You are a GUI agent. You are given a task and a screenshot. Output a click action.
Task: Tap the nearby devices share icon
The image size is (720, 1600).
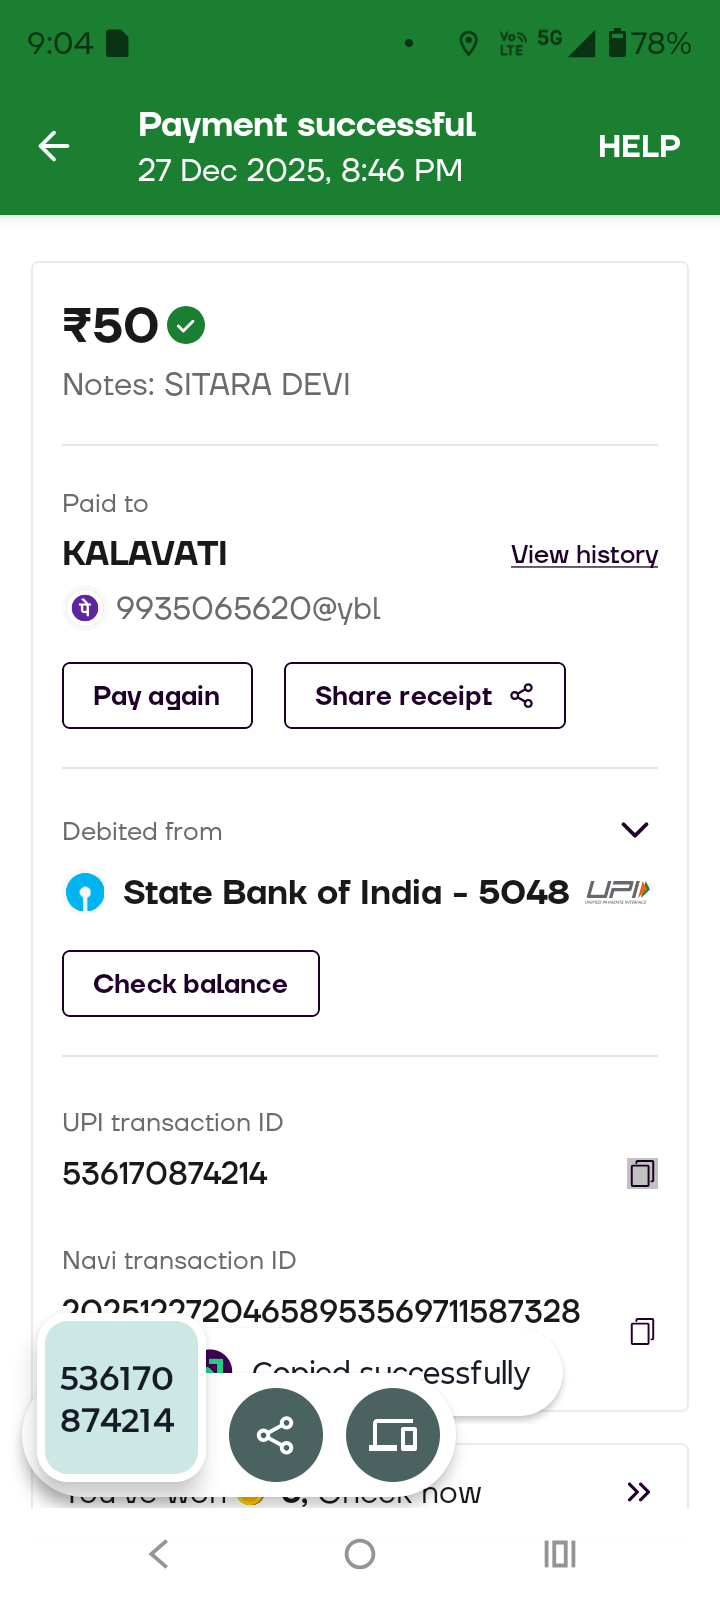(393, 1436)
